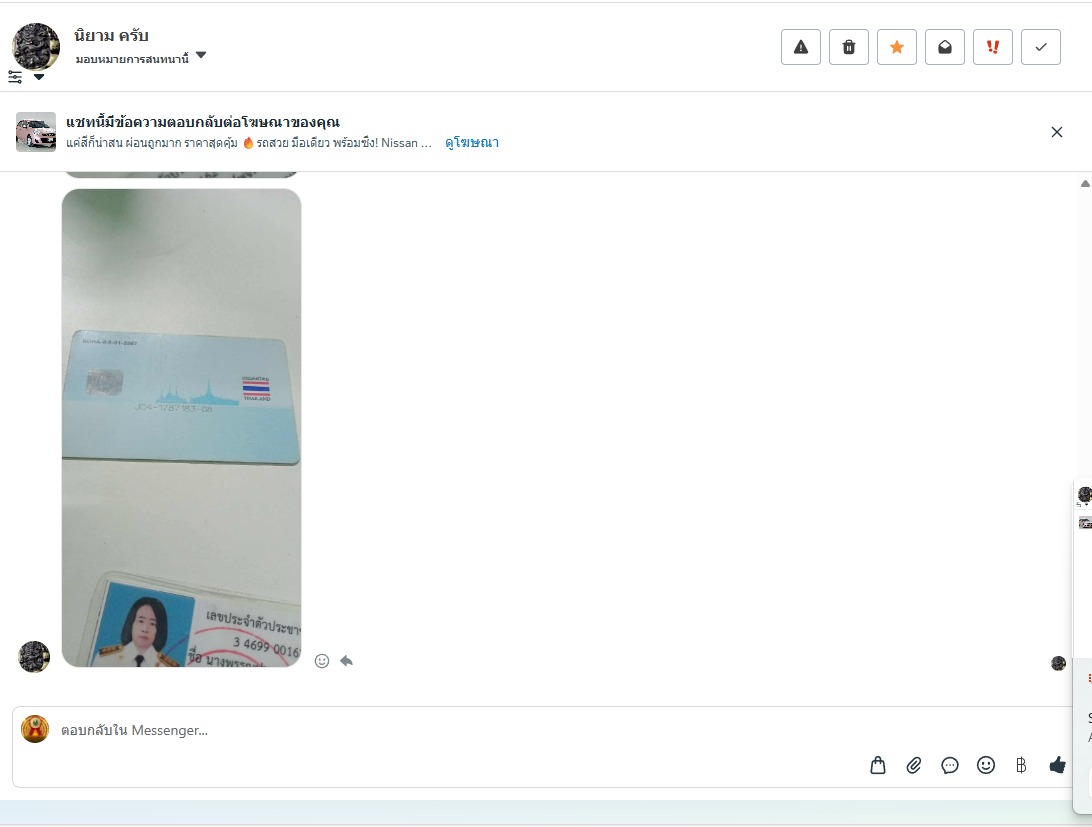Mark conversation unread with envelope icon

945,47
